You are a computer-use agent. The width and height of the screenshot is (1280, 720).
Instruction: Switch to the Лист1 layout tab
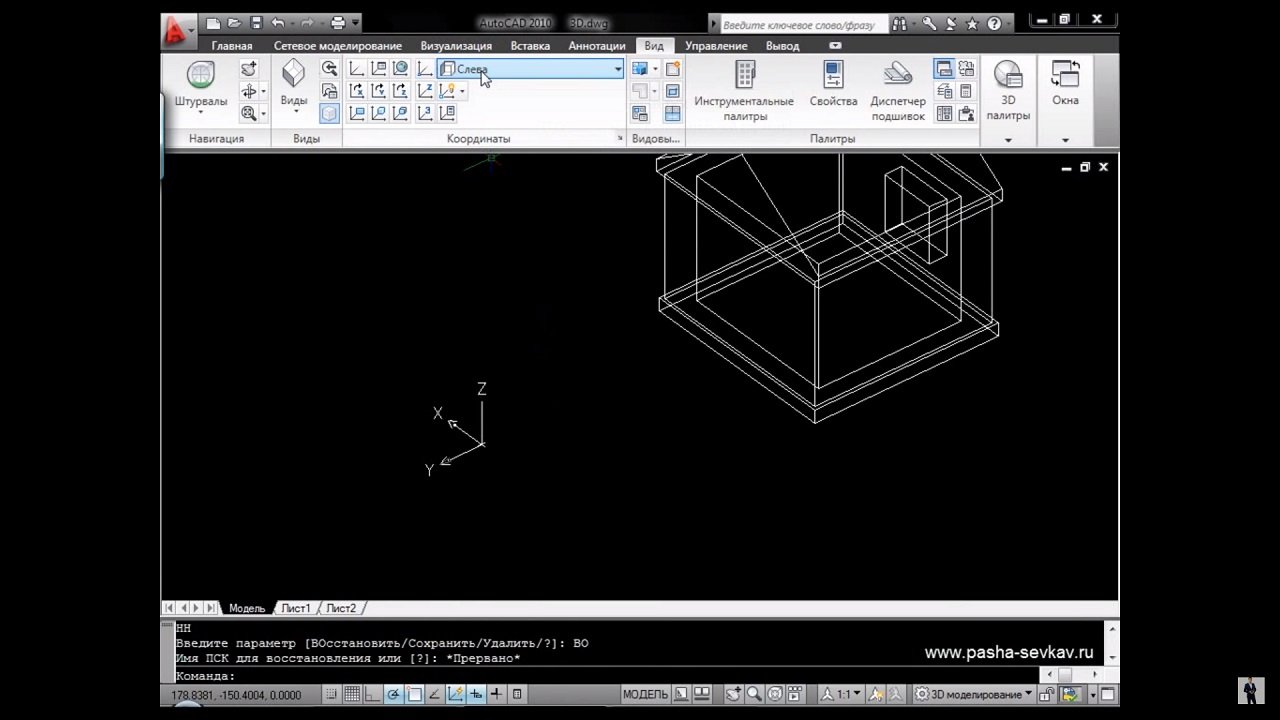click(295, 608)
